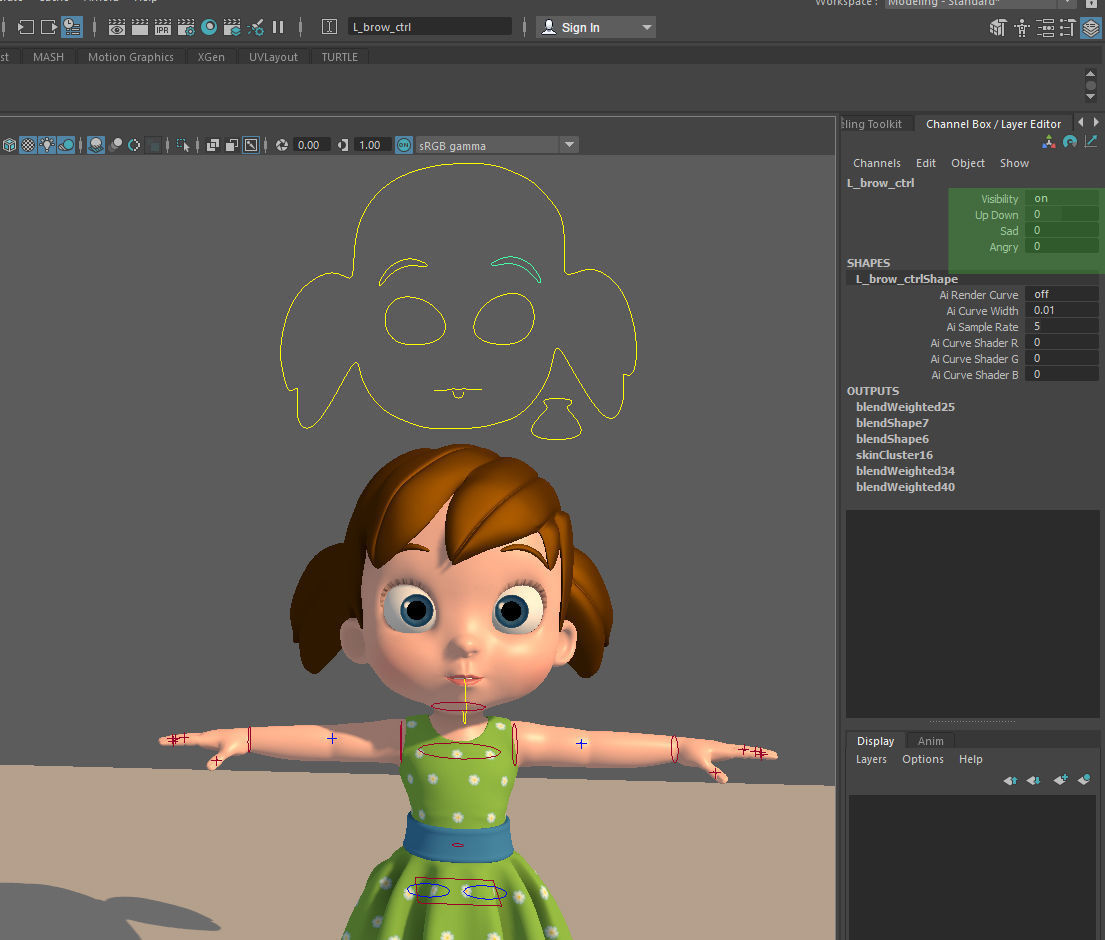Screen dimensions: 1105x940
Task: Open the Workspace Modeling - Standard dropdown
Action: (x=980, y=3)
